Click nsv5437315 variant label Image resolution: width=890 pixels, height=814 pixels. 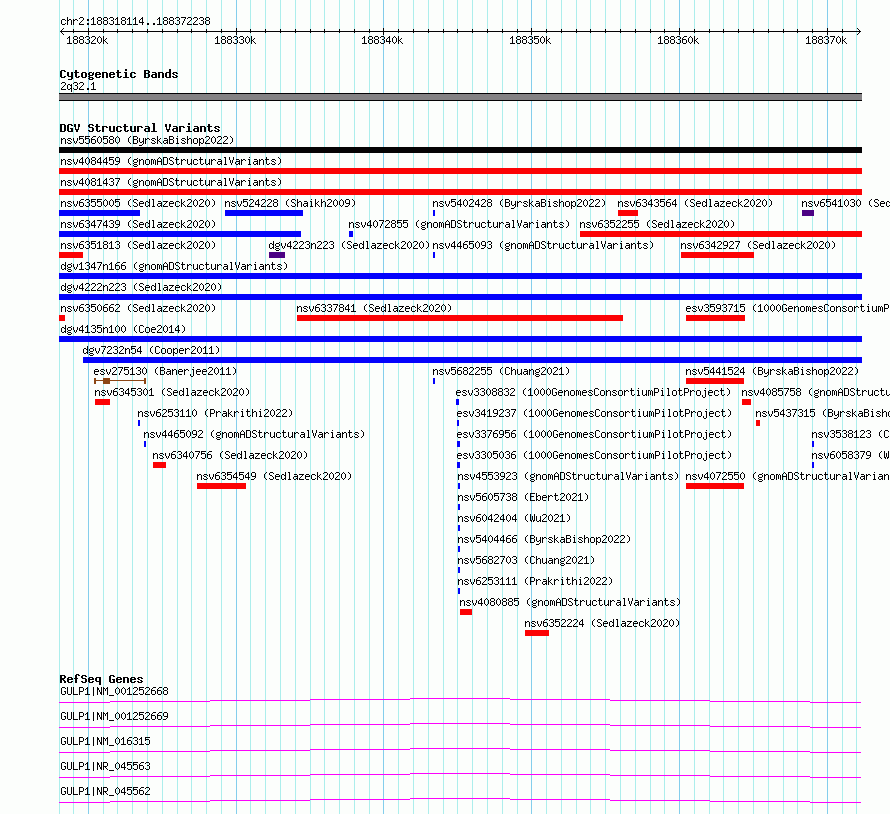point(822,413)
